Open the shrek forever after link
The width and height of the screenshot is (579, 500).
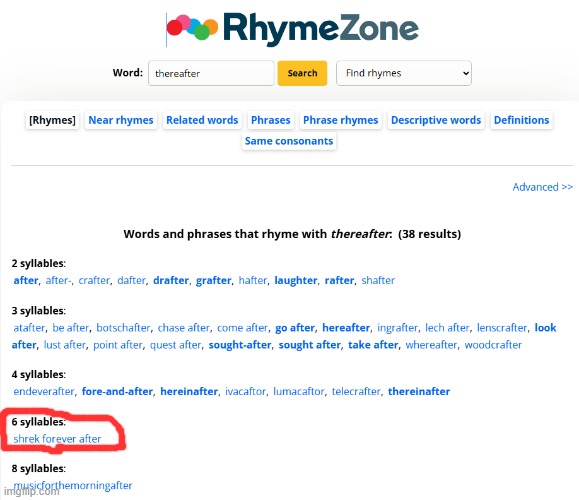coord(57,439)
